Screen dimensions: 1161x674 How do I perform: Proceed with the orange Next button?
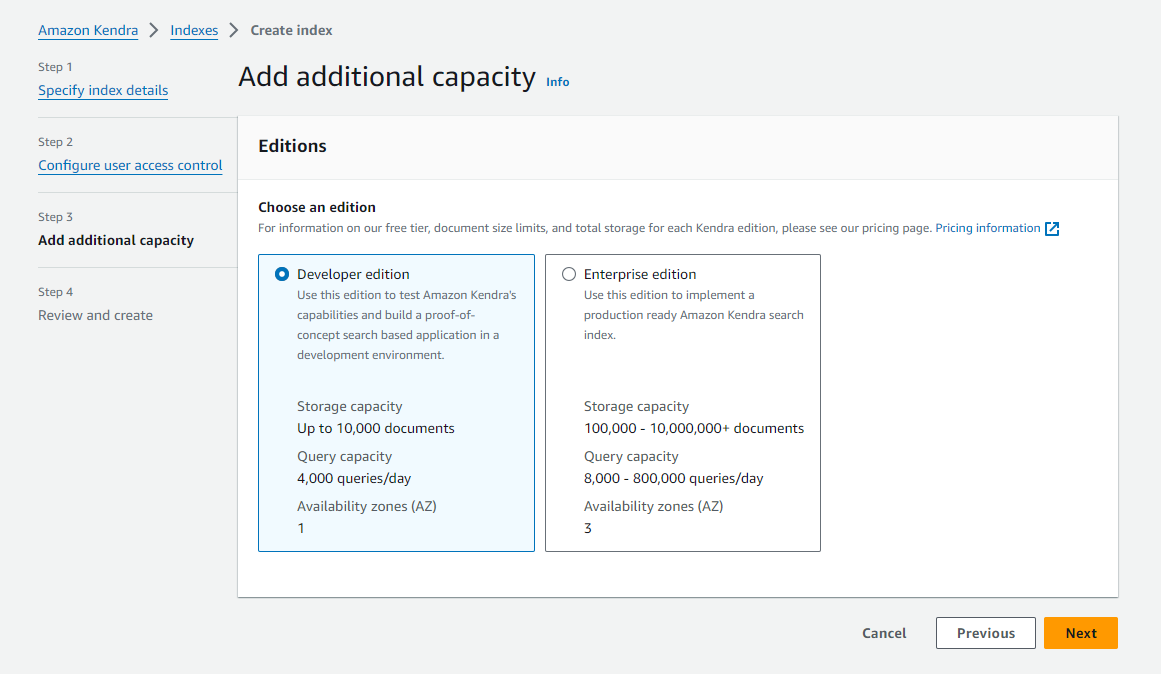(x=1080, y=633)
